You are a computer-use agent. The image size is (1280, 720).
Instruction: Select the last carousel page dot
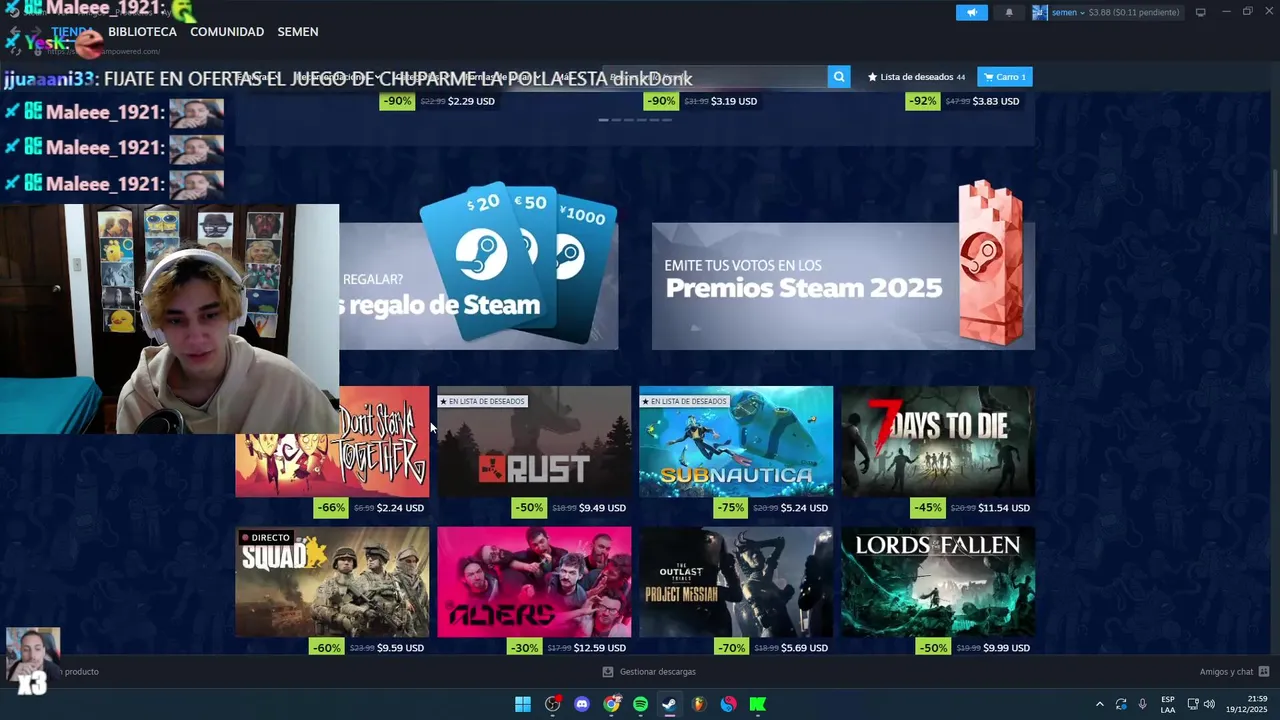click(x=667, y=120)
